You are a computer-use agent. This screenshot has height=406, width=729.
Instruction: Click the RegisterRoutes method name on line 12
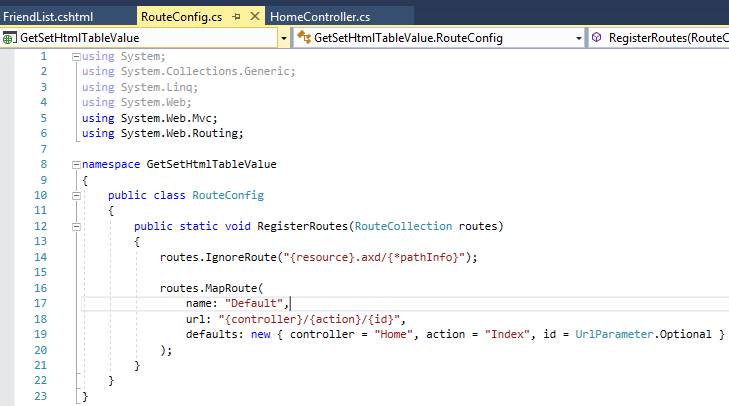click(x=302, y=226)
